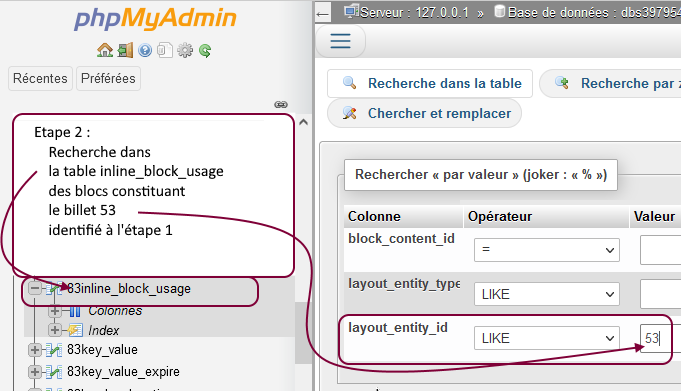Click the Base de données breadcrumb link
The image size is (681, 391).
pos(594,13)
